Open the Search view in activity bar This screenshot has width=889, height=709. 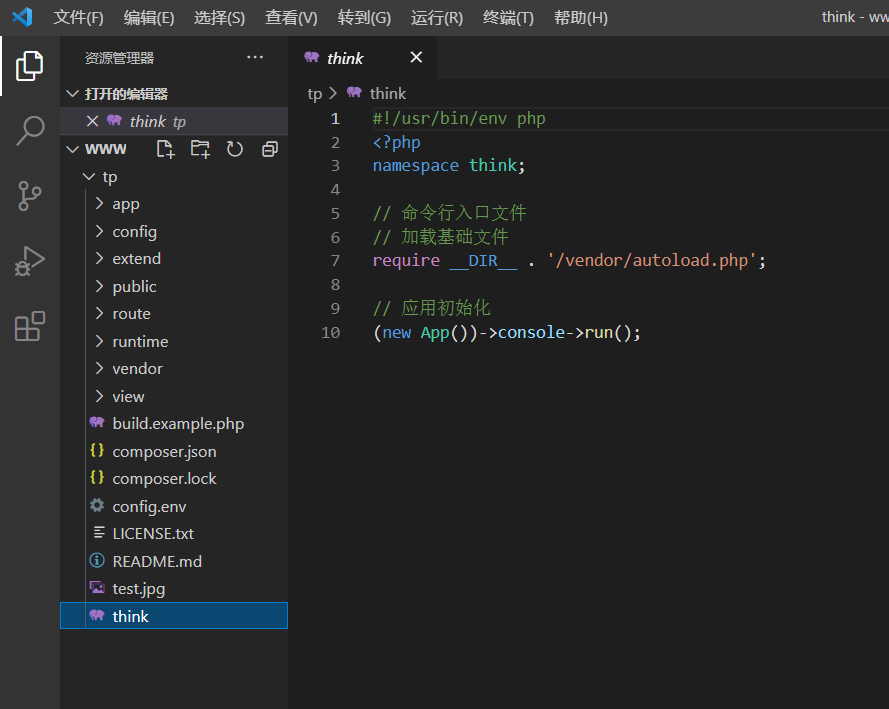pyautogui.click(x=30, y=130)
